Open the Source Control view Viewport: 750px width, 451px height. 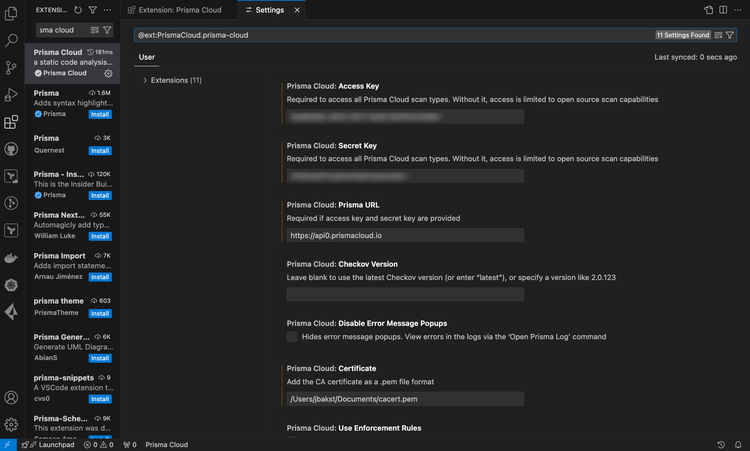(11, 67)
